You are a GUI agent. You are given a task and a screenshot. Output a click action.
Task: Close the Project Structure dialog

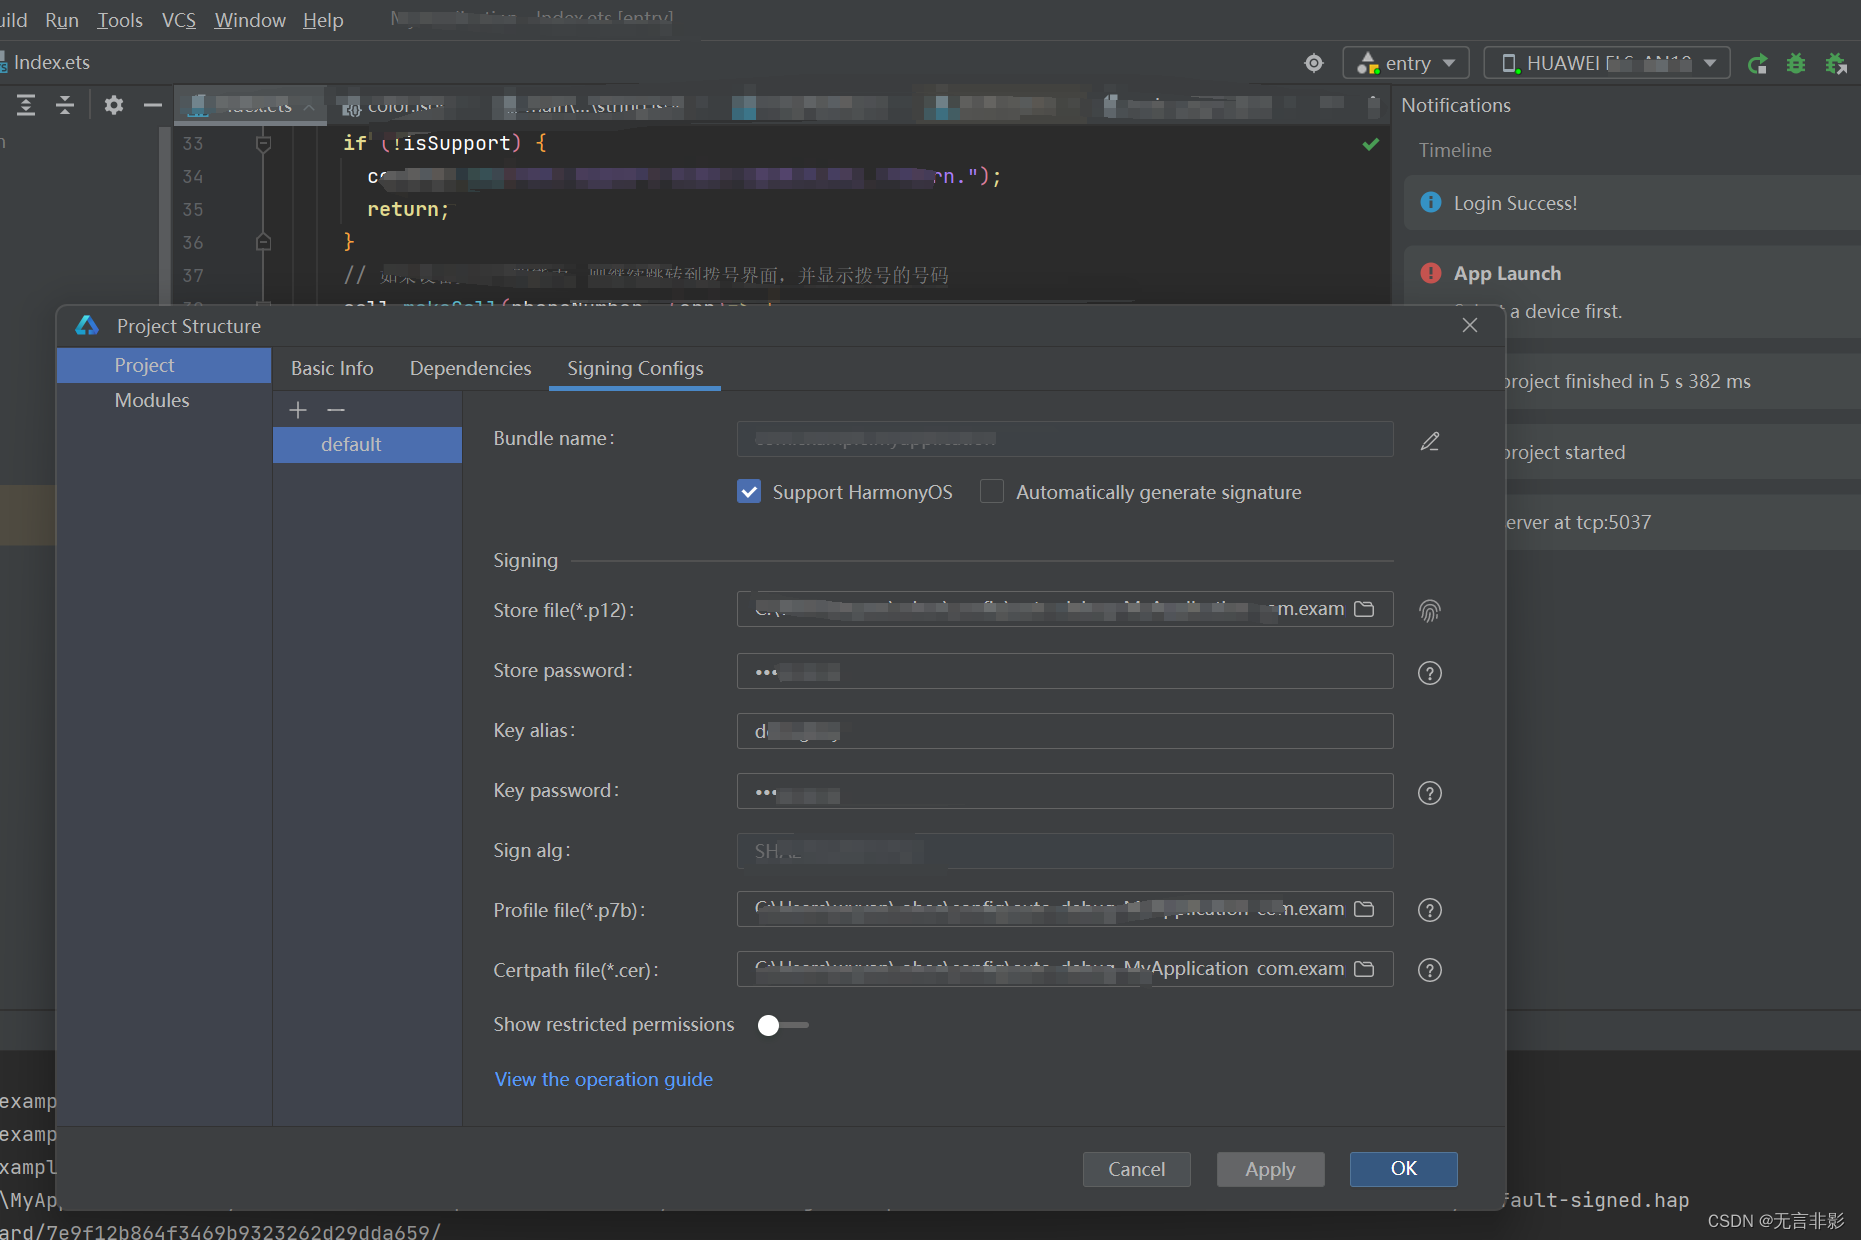1470,325
